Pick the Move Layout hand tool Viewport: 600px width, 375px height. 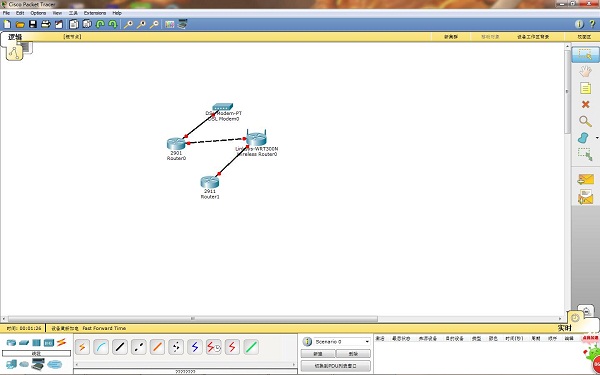pos(585,71)
